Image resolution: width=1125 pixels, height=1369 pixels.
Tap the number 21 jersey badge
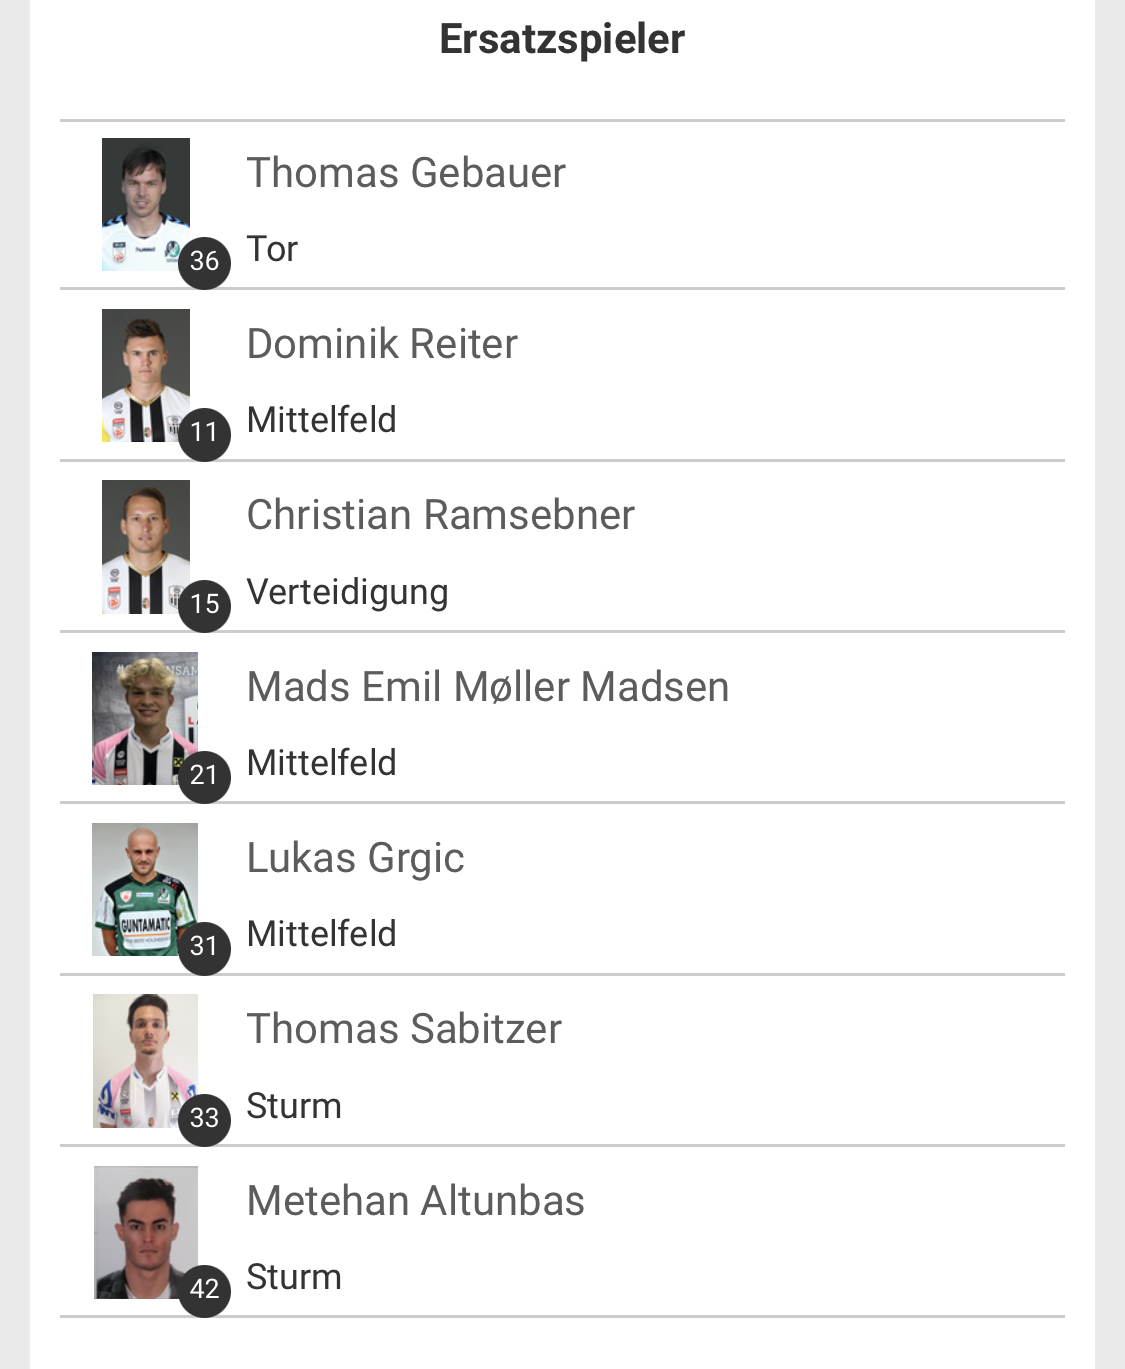(204, 776)
